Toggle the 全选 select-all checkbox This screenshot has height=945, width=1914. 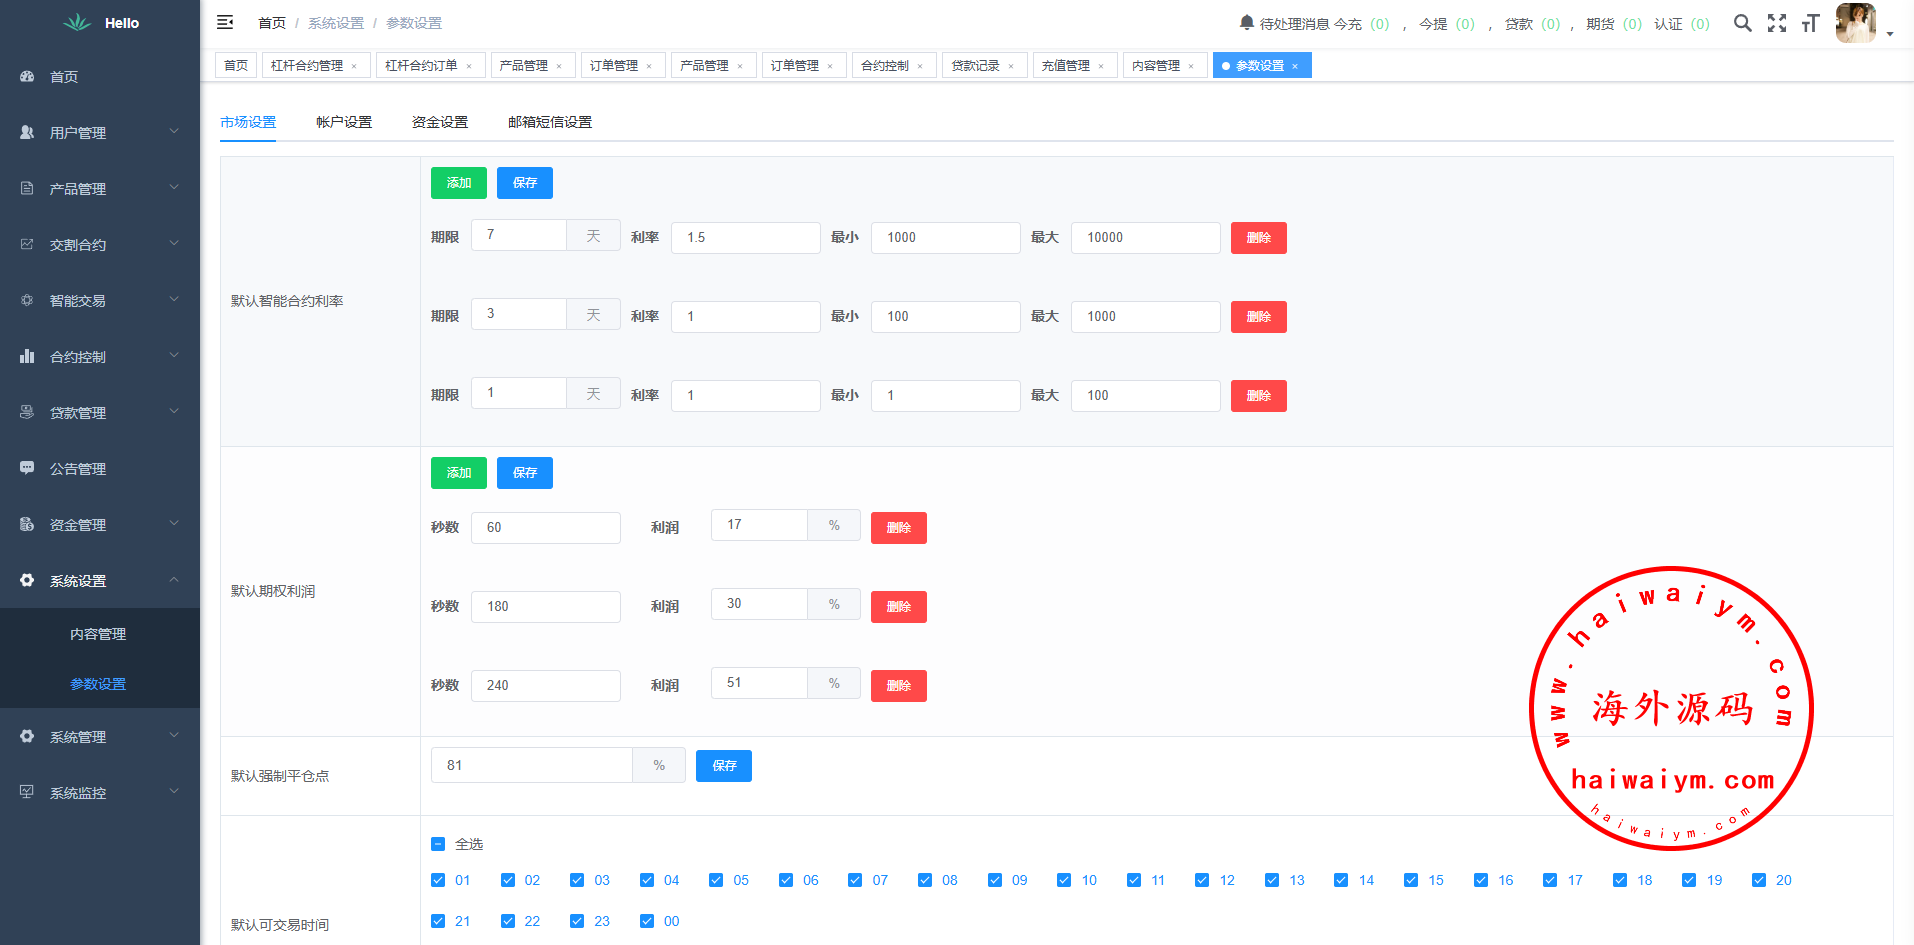438,844
